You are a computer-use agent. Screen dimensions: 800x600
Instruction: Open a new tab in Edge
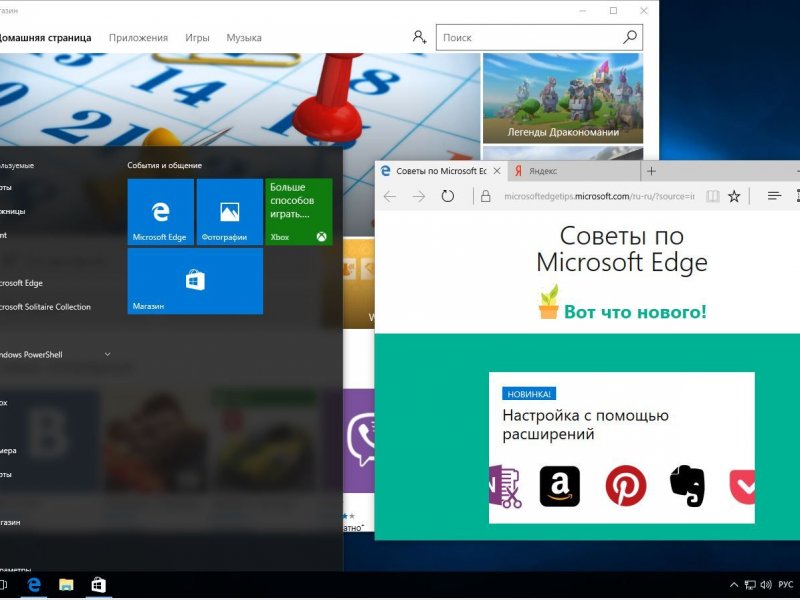click(x=652, y=171)
